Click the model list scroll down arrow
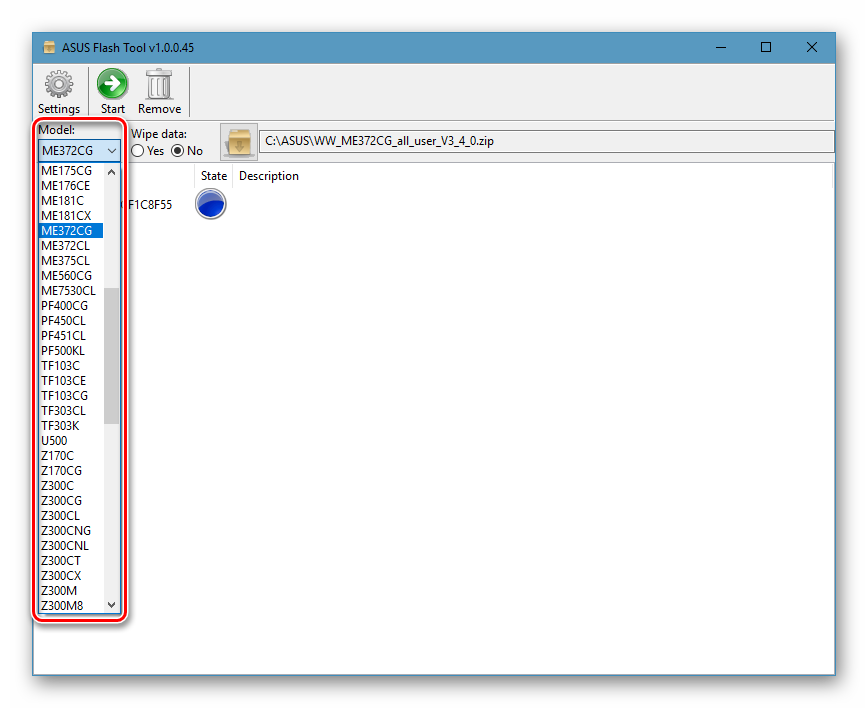The height and width of the screenshot is (708, 868). pos(111,605)
